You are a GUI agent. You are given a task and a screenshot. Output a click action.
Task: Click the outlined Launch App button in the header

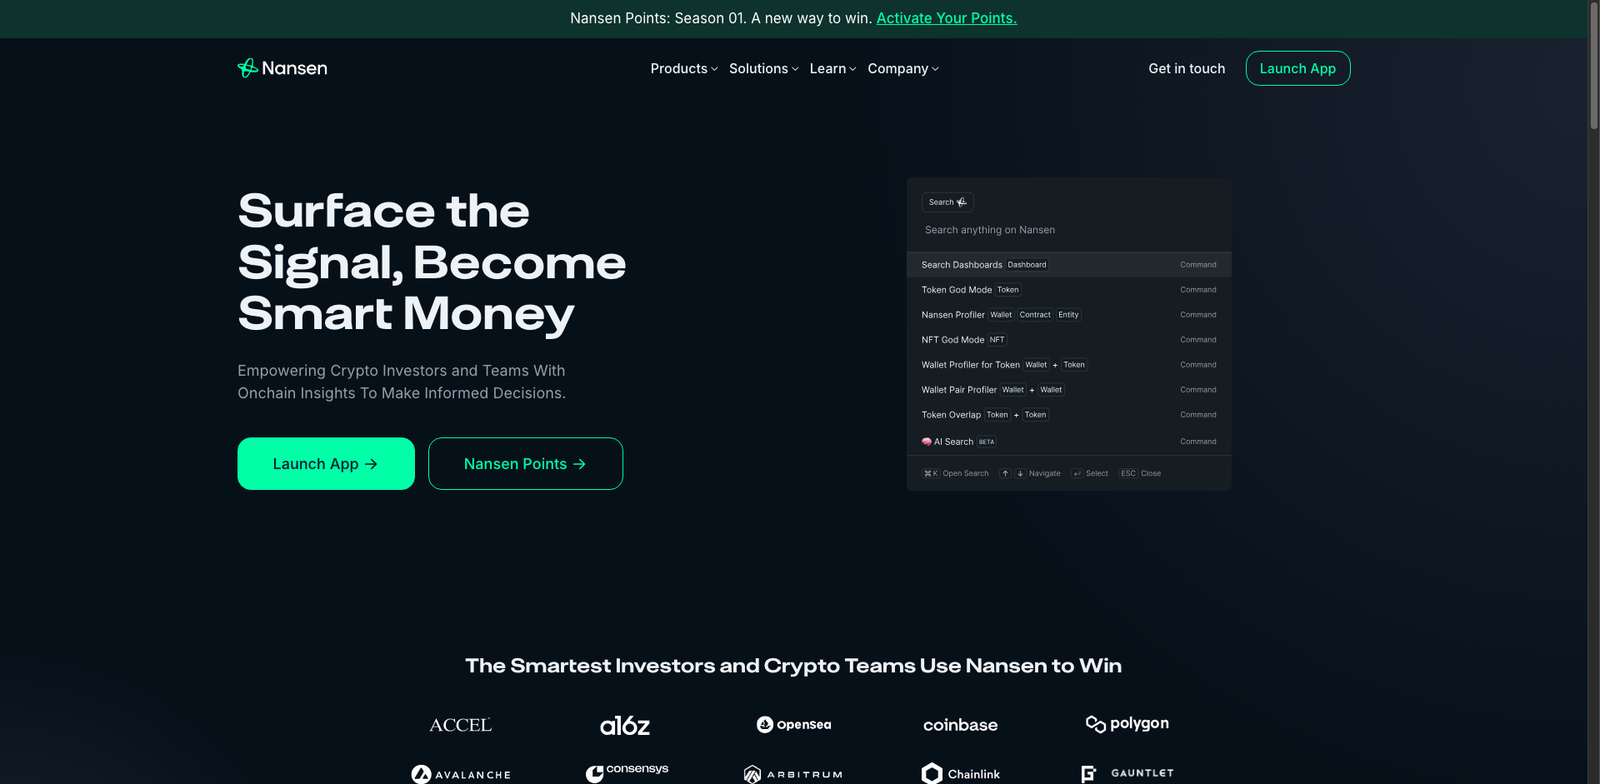(1298, 68)
